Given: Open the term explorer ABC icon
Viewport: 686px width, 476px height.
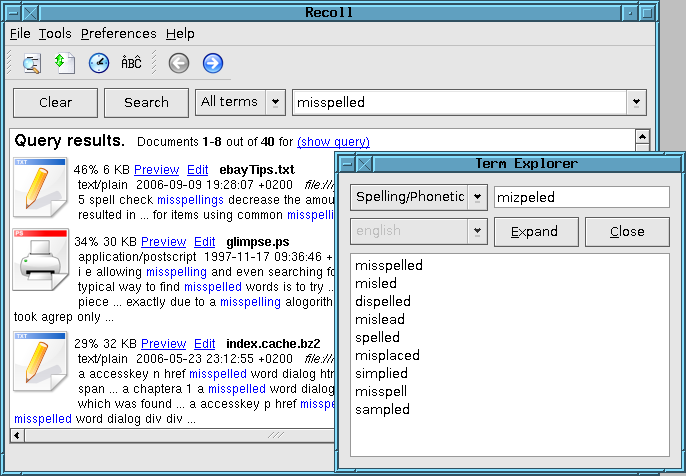Looking at the screenshot, I should click(131, 64).
